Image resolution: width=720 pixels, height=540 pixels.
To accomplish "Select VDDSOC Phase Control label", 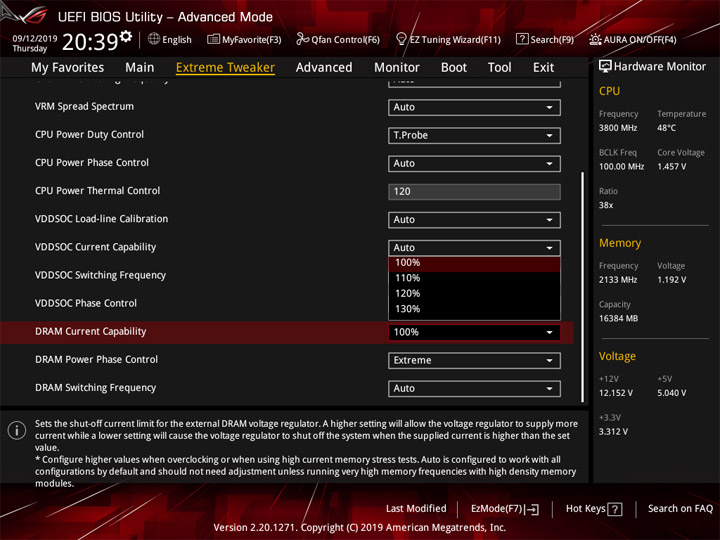I will [x=86, y=304].
